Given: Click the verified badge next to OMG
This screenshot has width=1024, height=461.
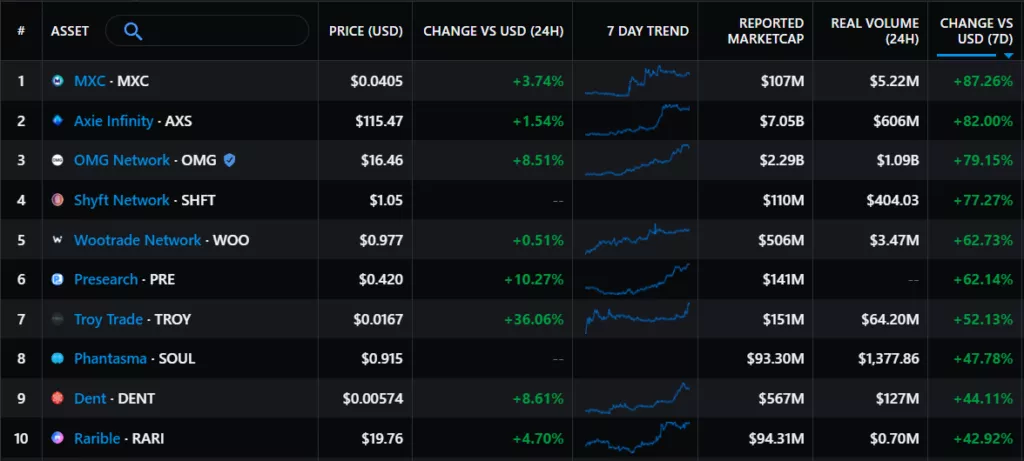Looking at the screenshot, I should click(230, 160).
